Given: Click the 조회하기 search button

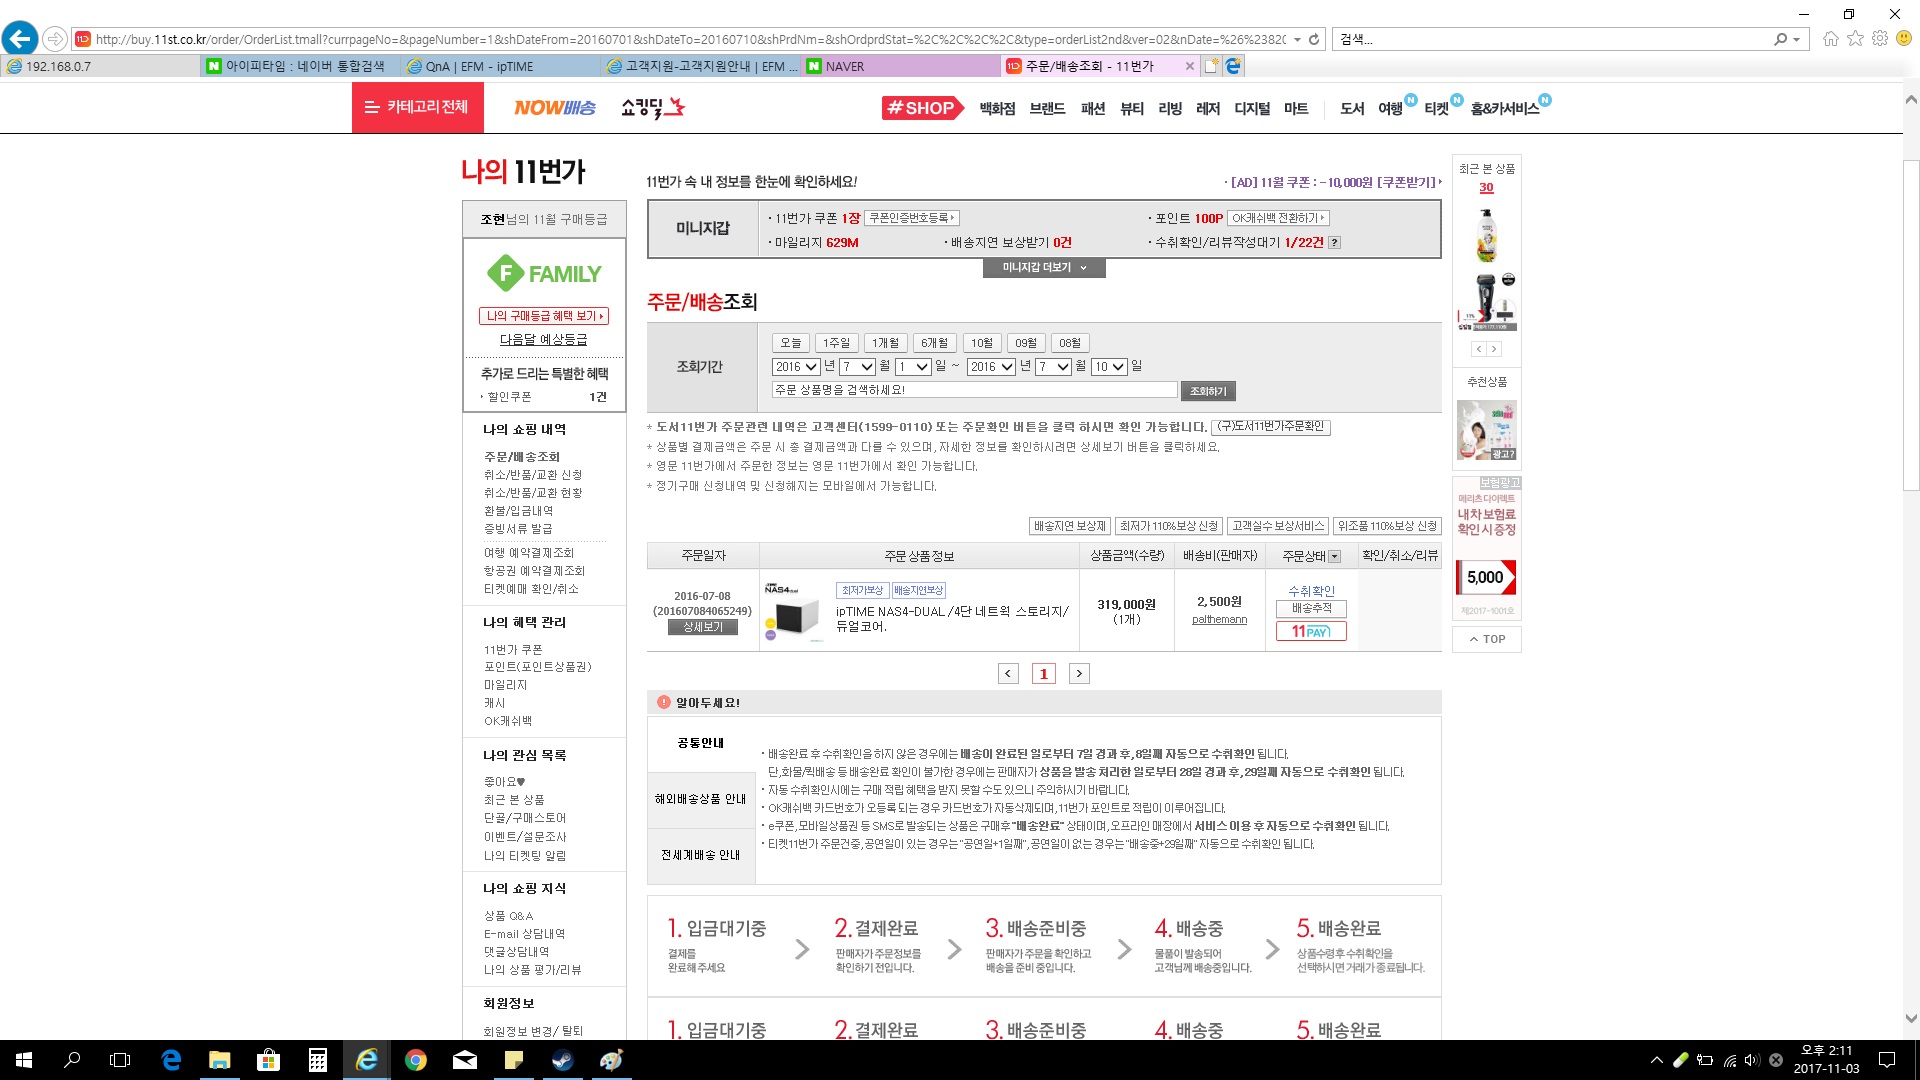Looking at the screenshot, I should pos(1208,391).
